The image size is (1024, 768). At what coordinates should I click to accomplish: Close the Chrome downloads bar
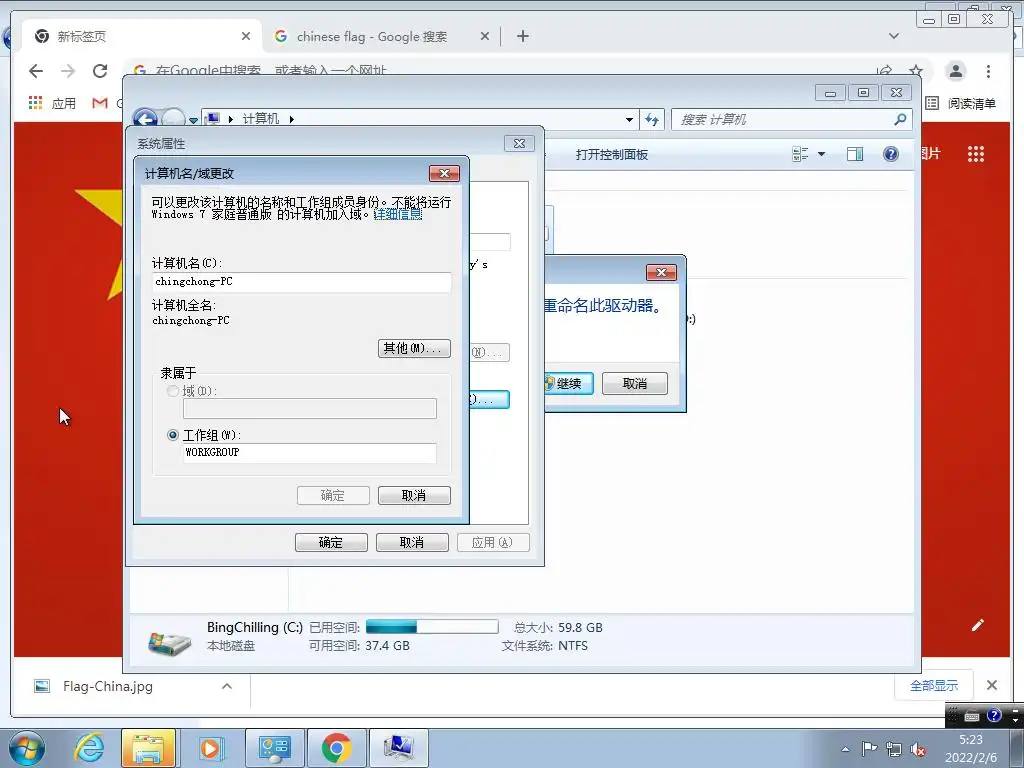(992, 685)
